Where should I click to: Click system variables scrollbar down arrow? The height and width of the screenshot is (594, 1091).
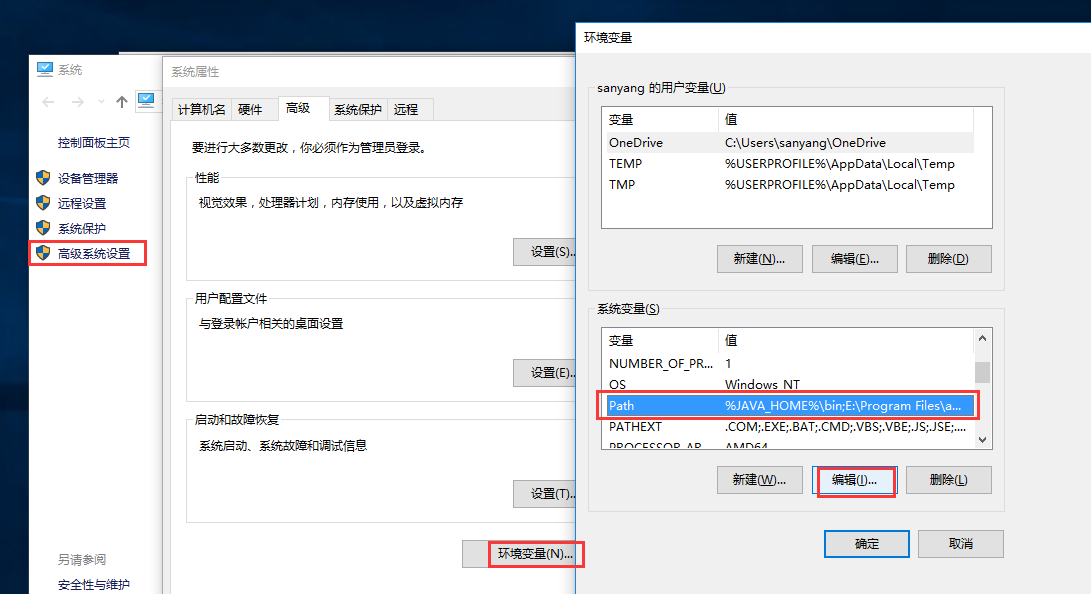tap(982, 440)
